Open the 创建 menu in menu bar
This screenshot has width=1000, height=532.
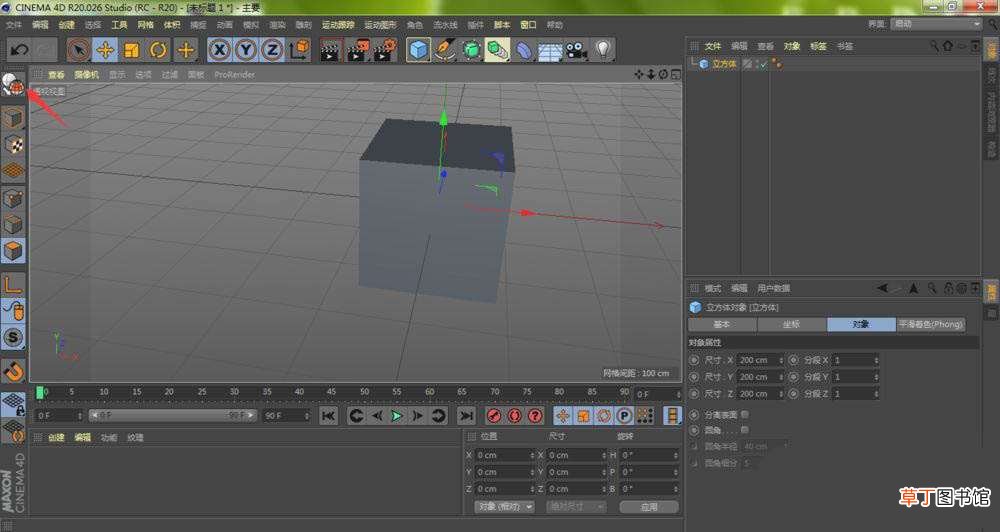(66, 25)
